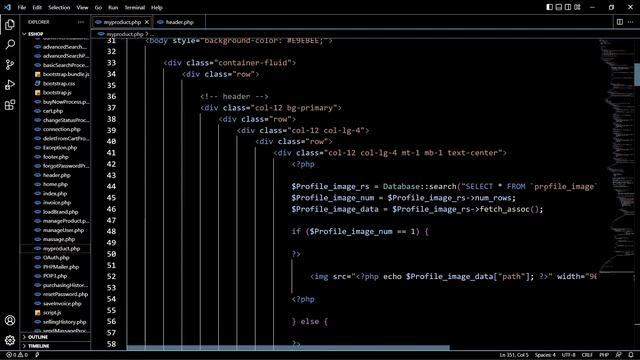
Task: Open editor More Actions ellipsis
Action: pos(631,22)
